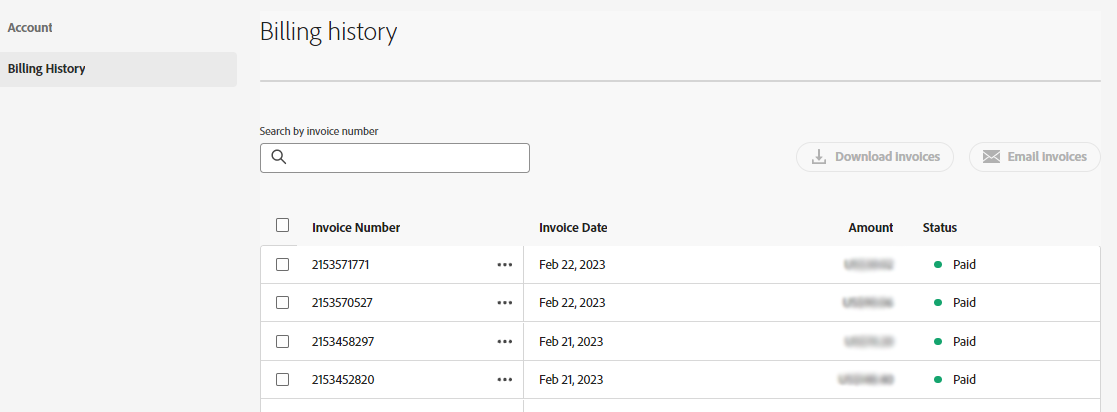Open more options for invoice 2153571771
Viewport: 1117px width, 412px height.
pos(504,265)
